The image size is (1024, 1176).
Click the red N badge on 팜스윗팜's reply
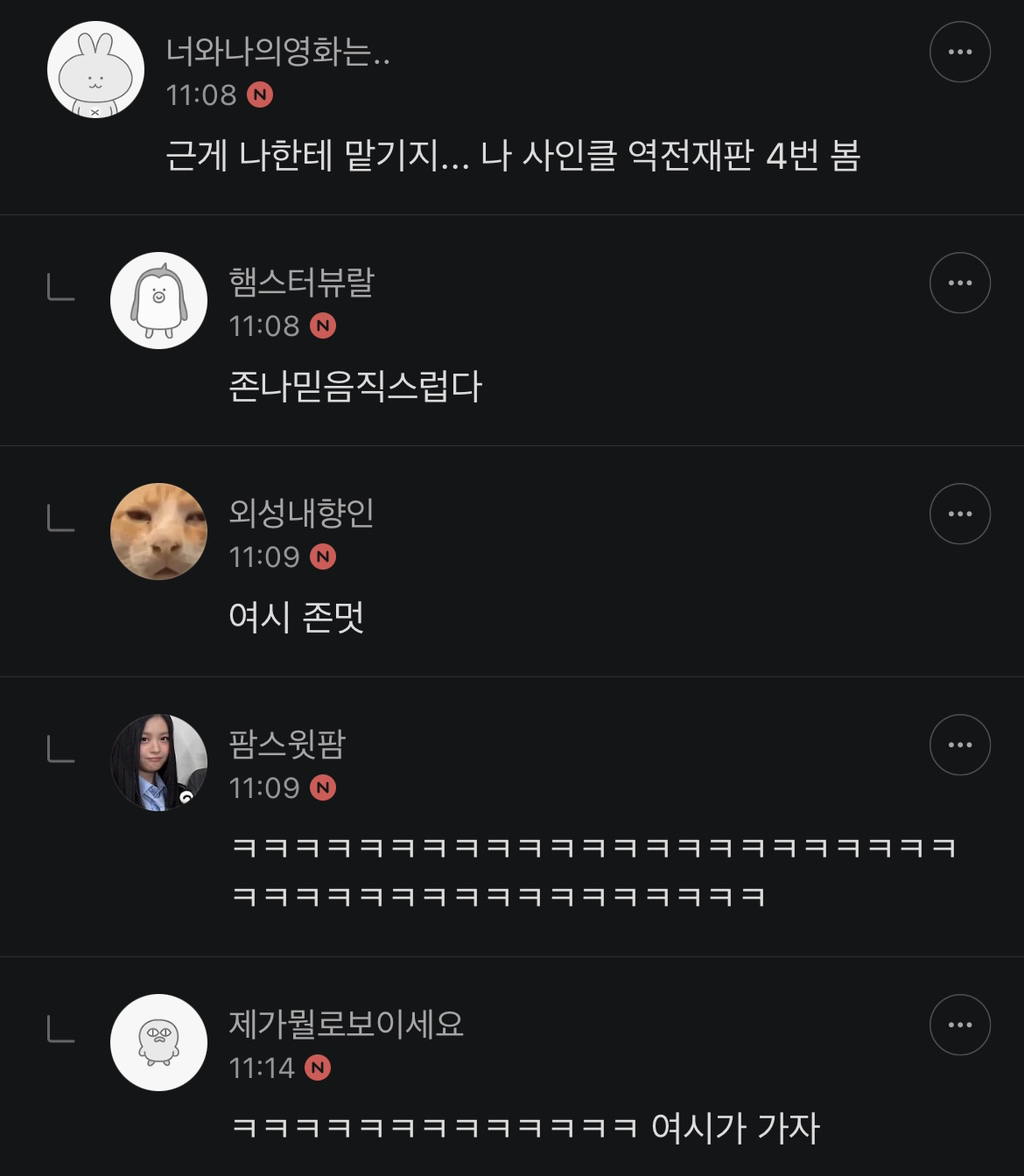point(322,788)
